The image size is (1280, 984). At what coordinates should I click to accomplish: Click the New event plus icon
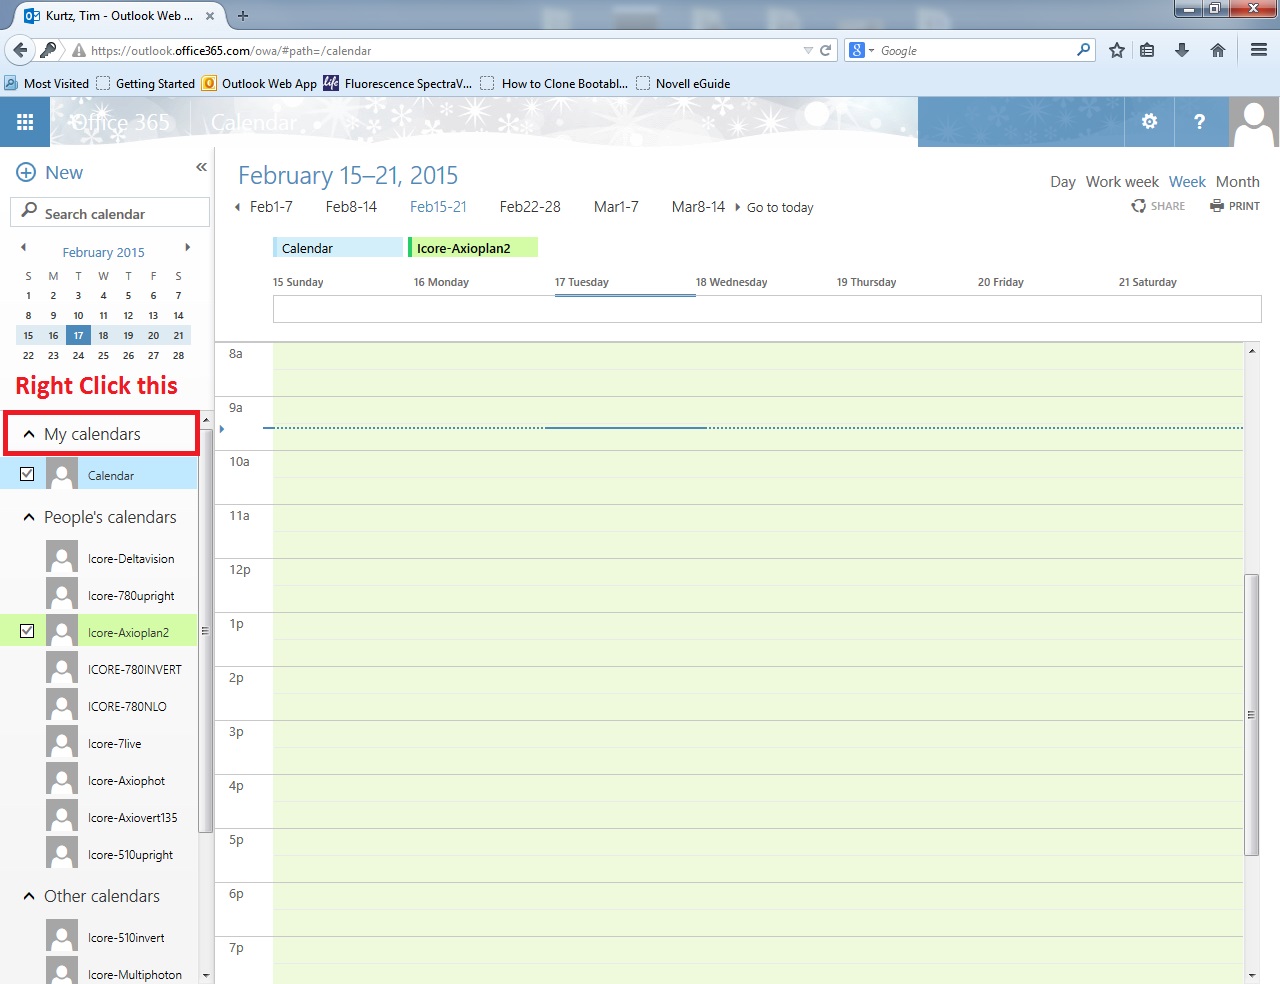coord(26,173)
